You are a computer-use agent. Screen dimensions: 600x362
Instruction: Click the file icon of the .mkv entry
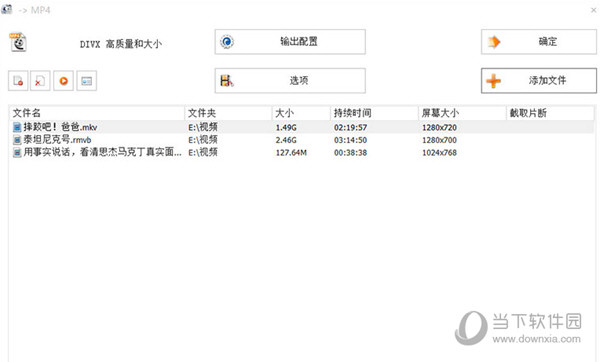(x=17, y=127)
